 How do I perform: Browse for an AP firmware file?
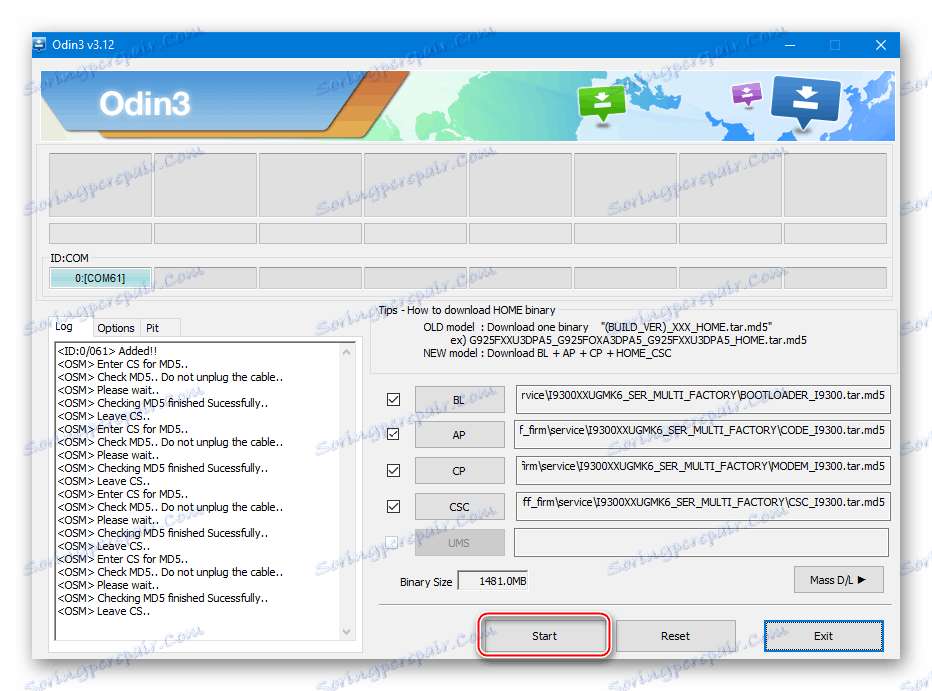pos(459,435)
